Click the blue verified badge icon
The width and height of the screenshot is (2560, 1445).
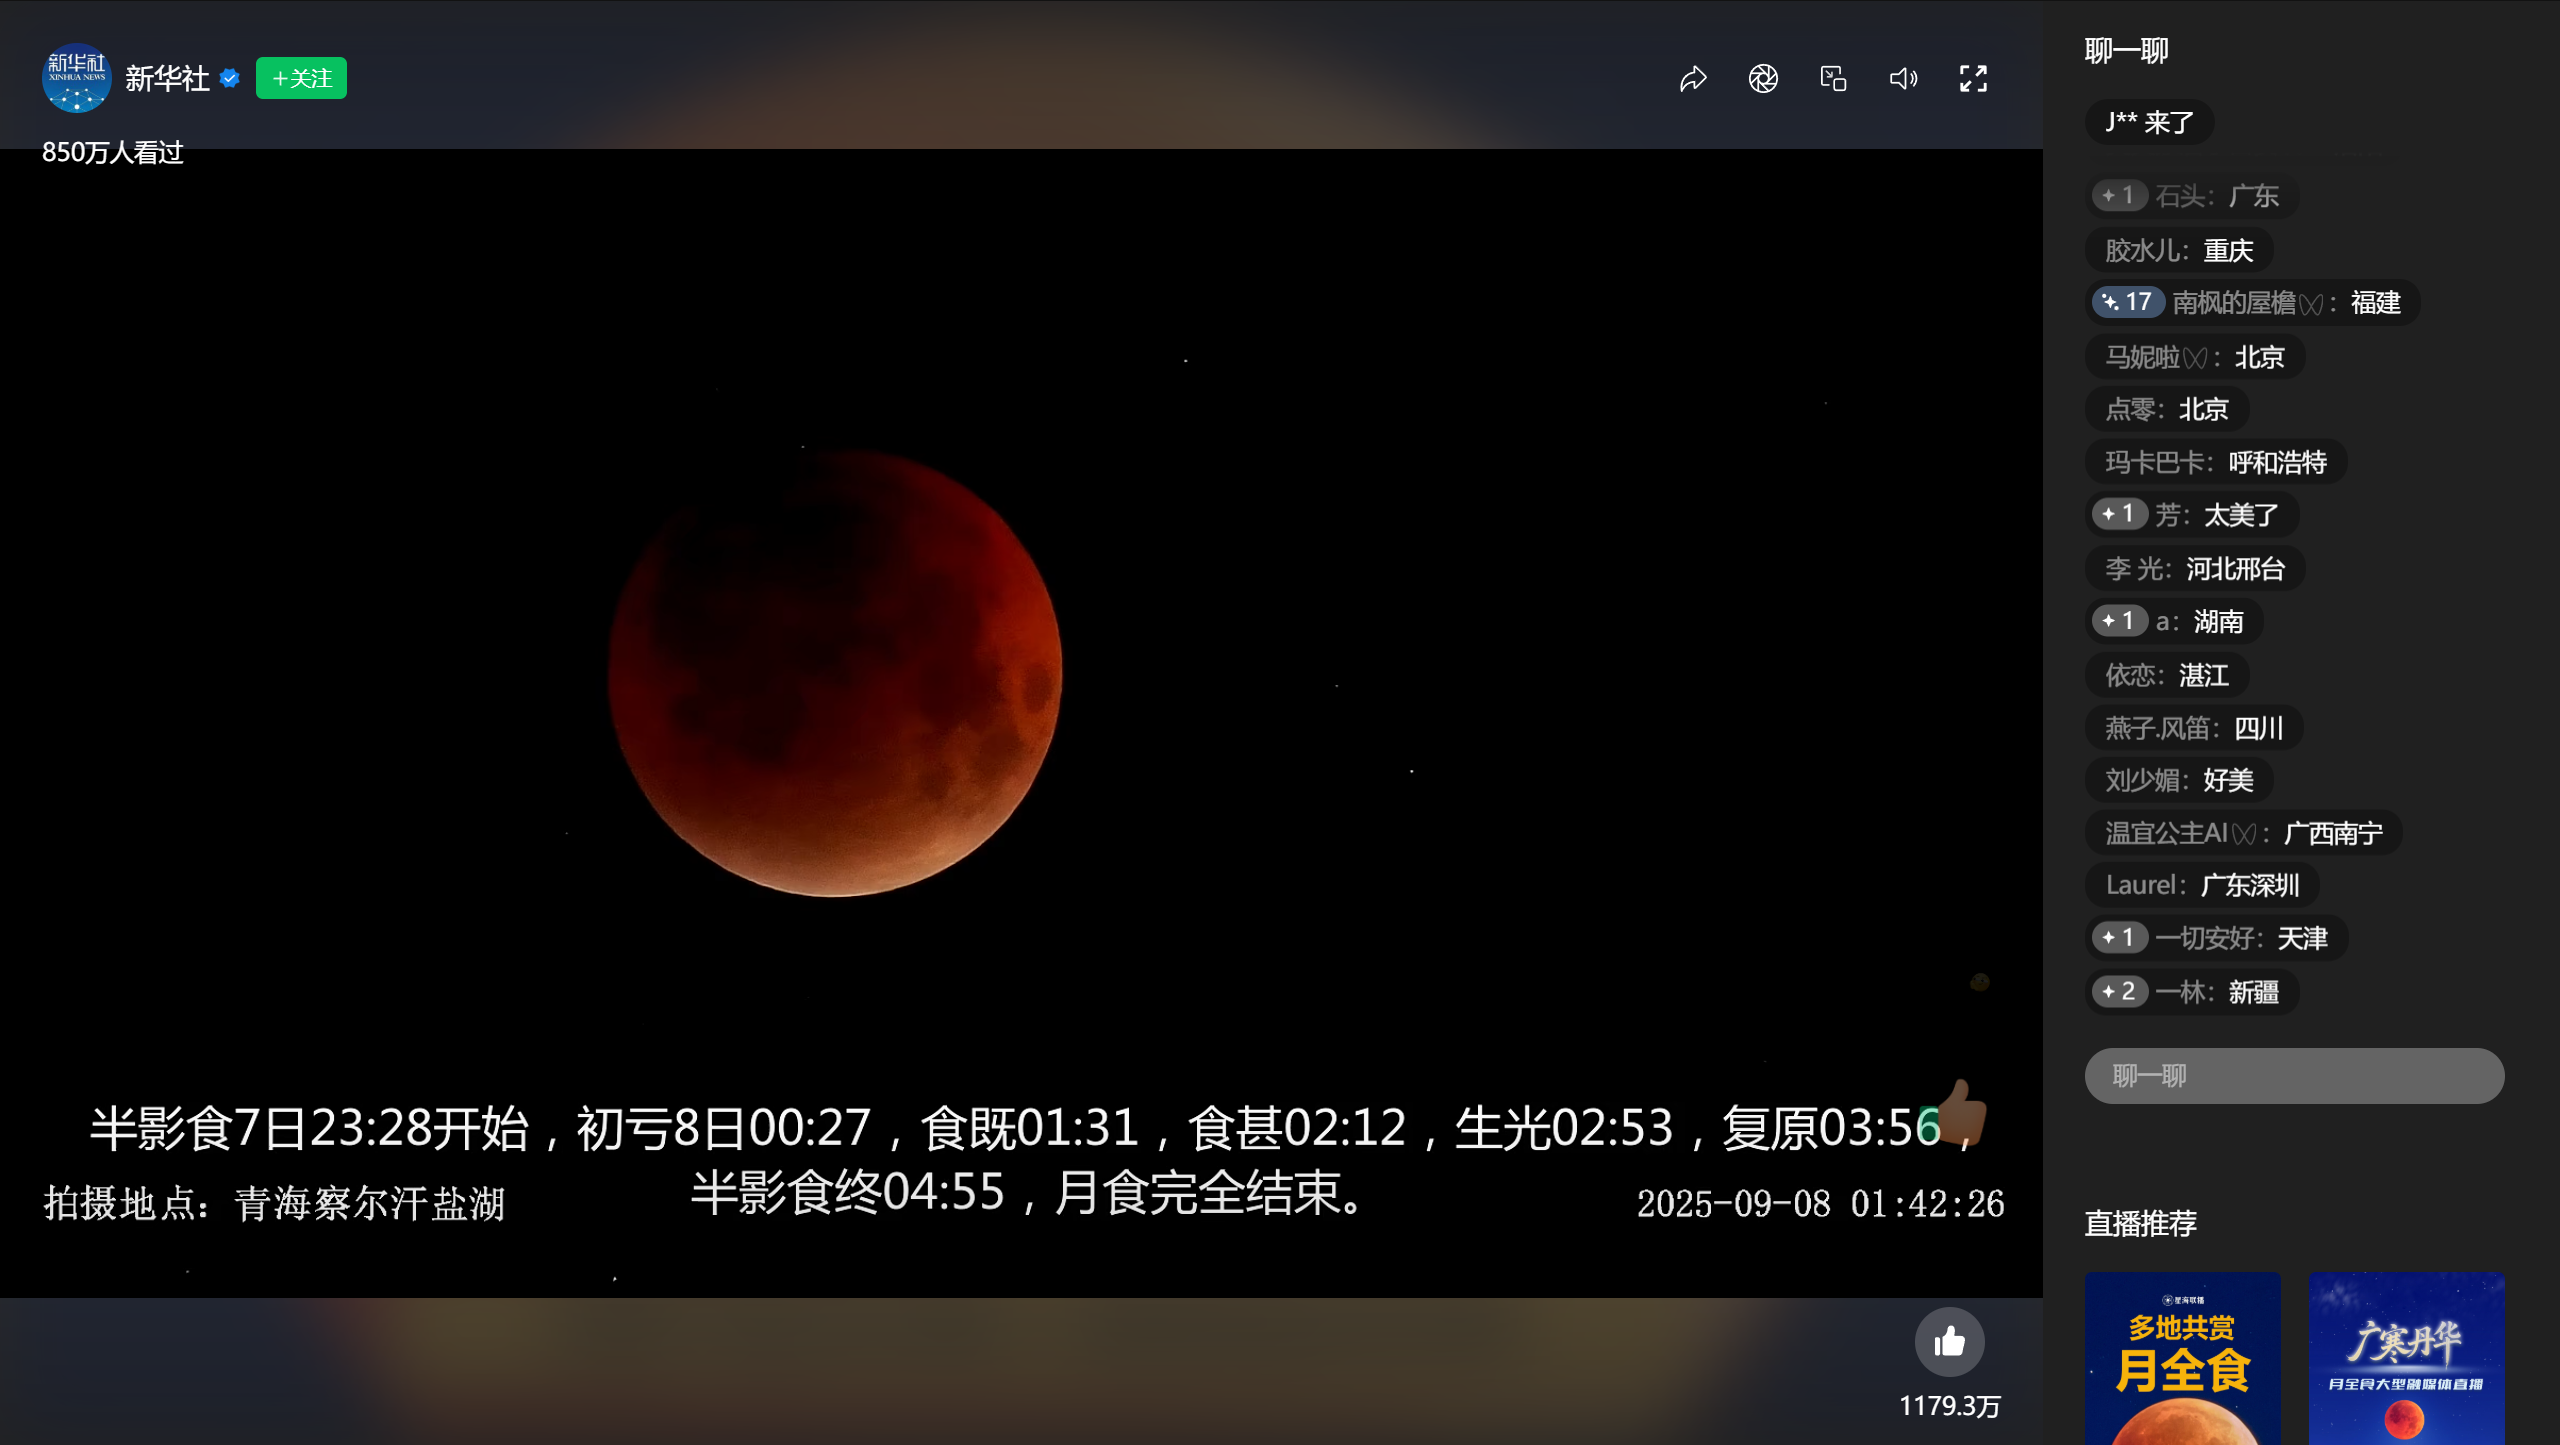click(230, 78)
